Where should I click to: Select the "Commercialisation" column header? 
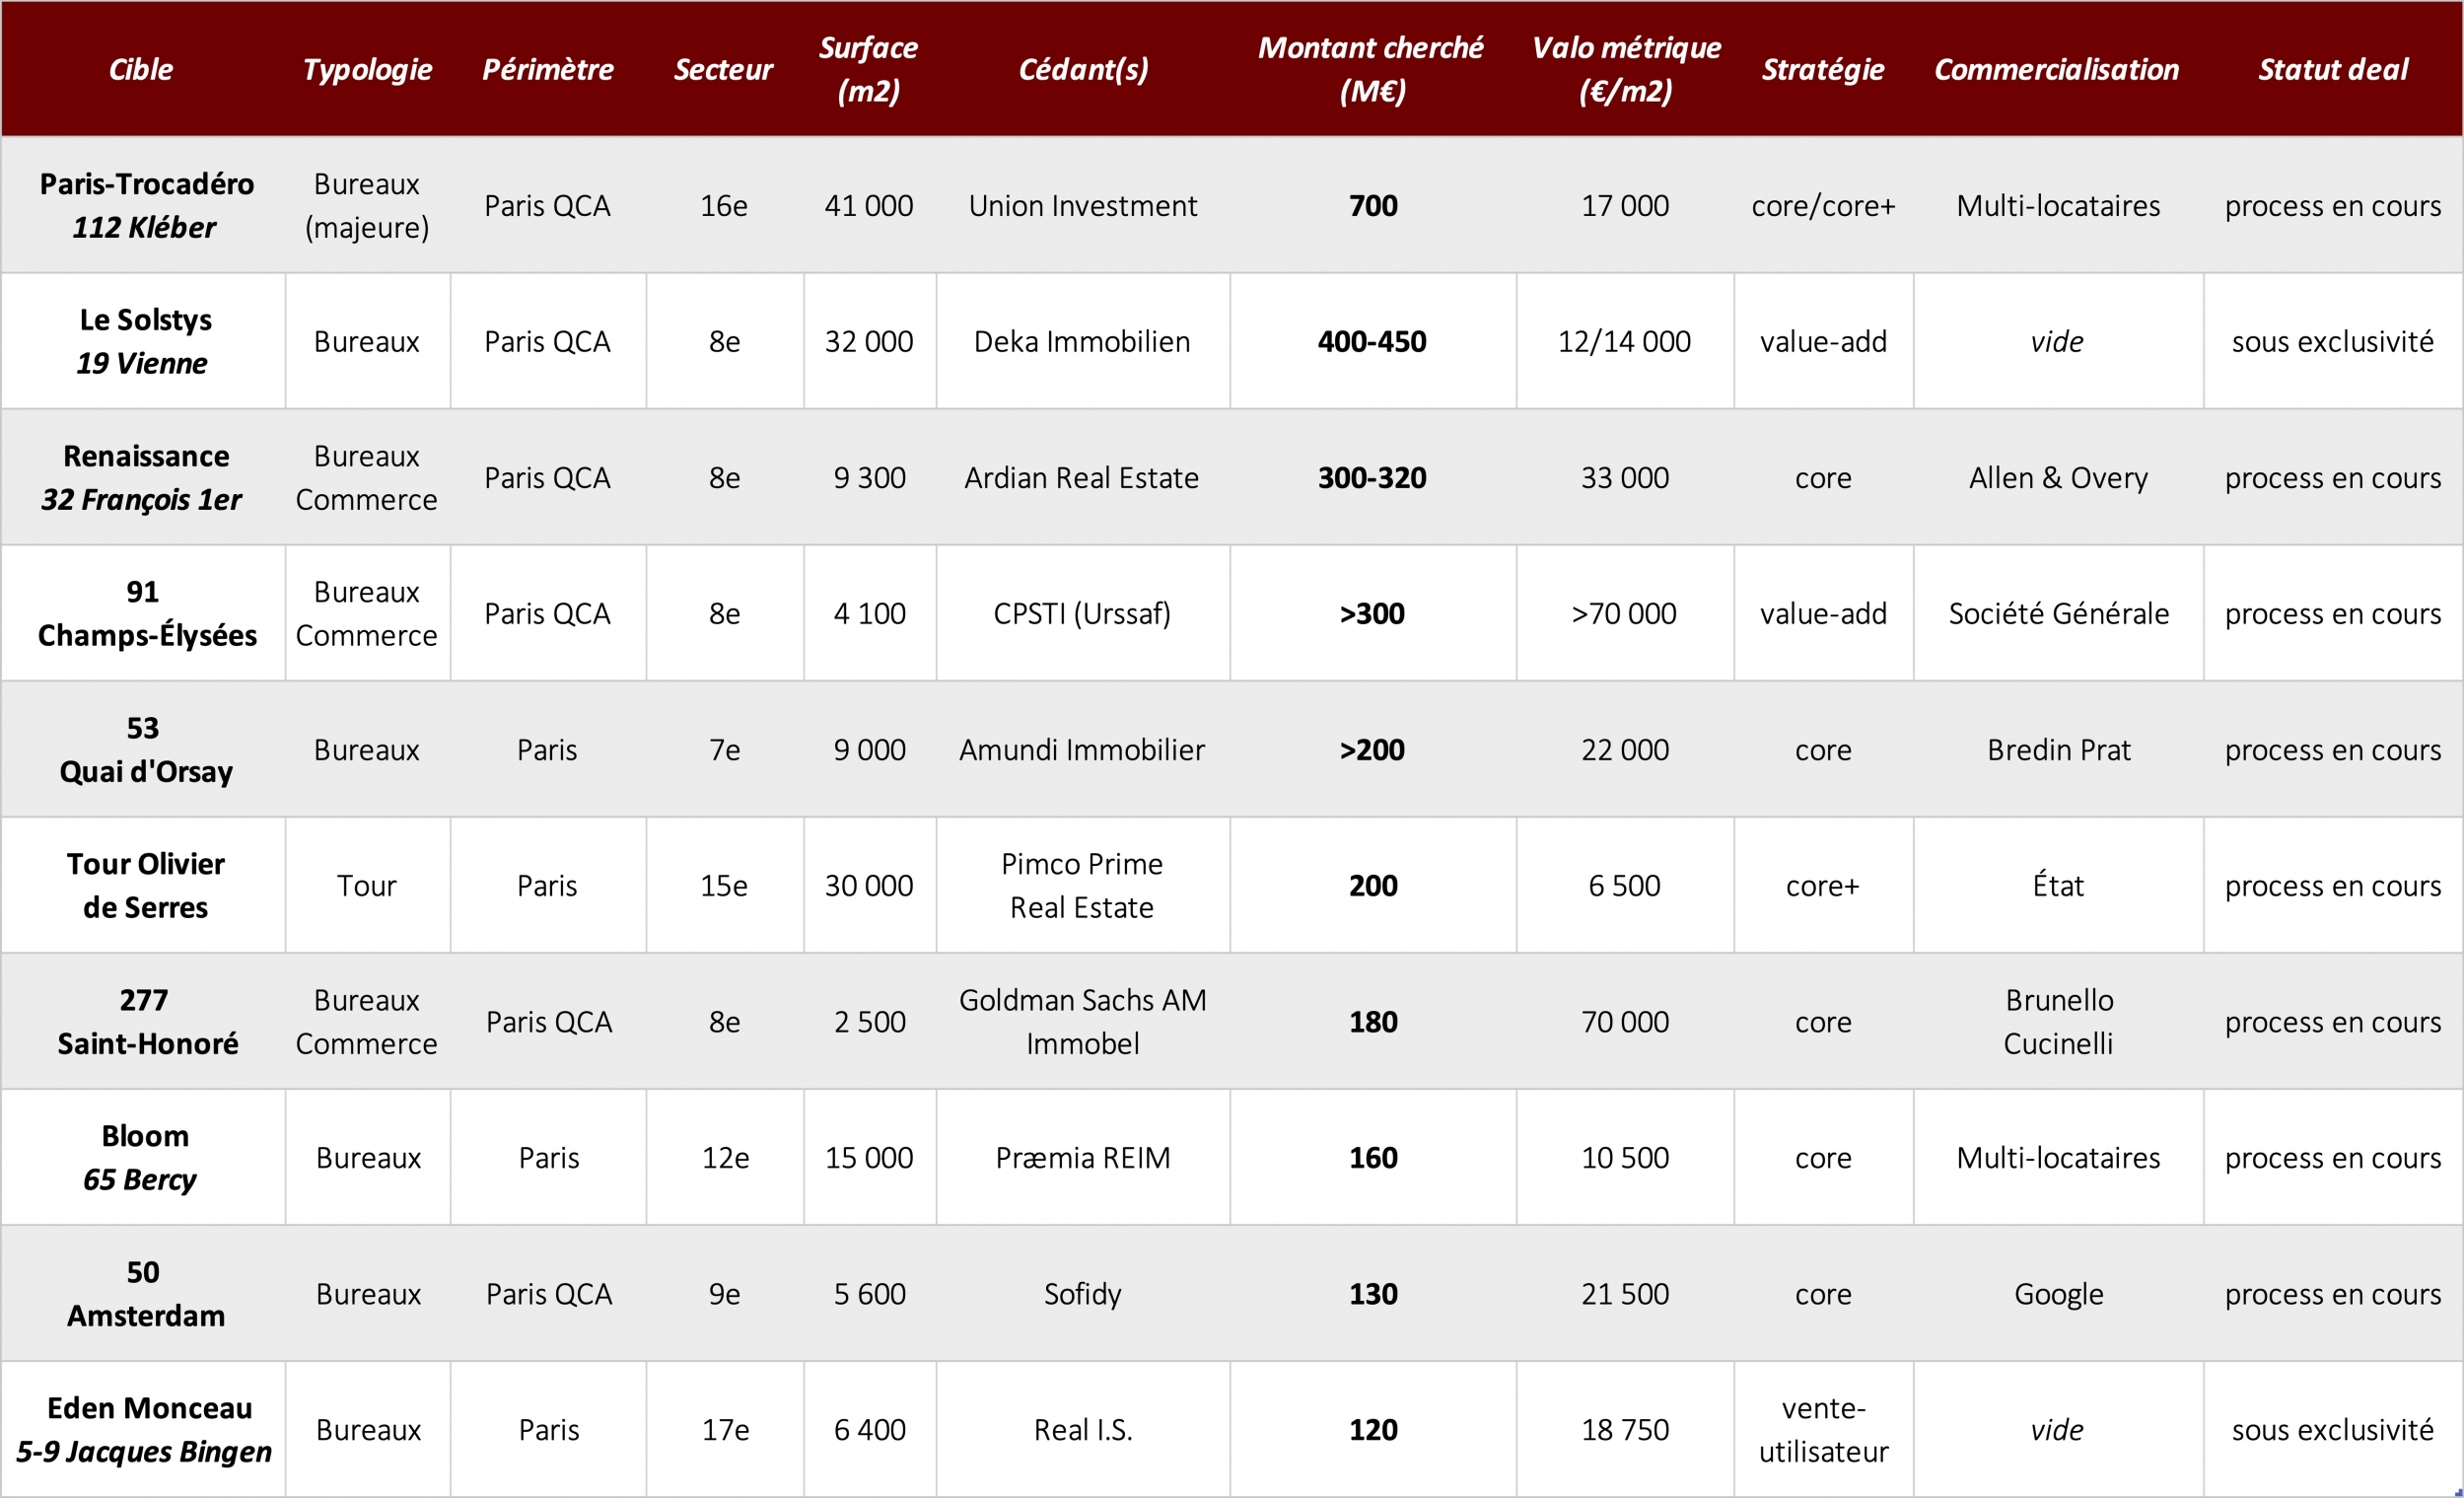pos(2056,69)
